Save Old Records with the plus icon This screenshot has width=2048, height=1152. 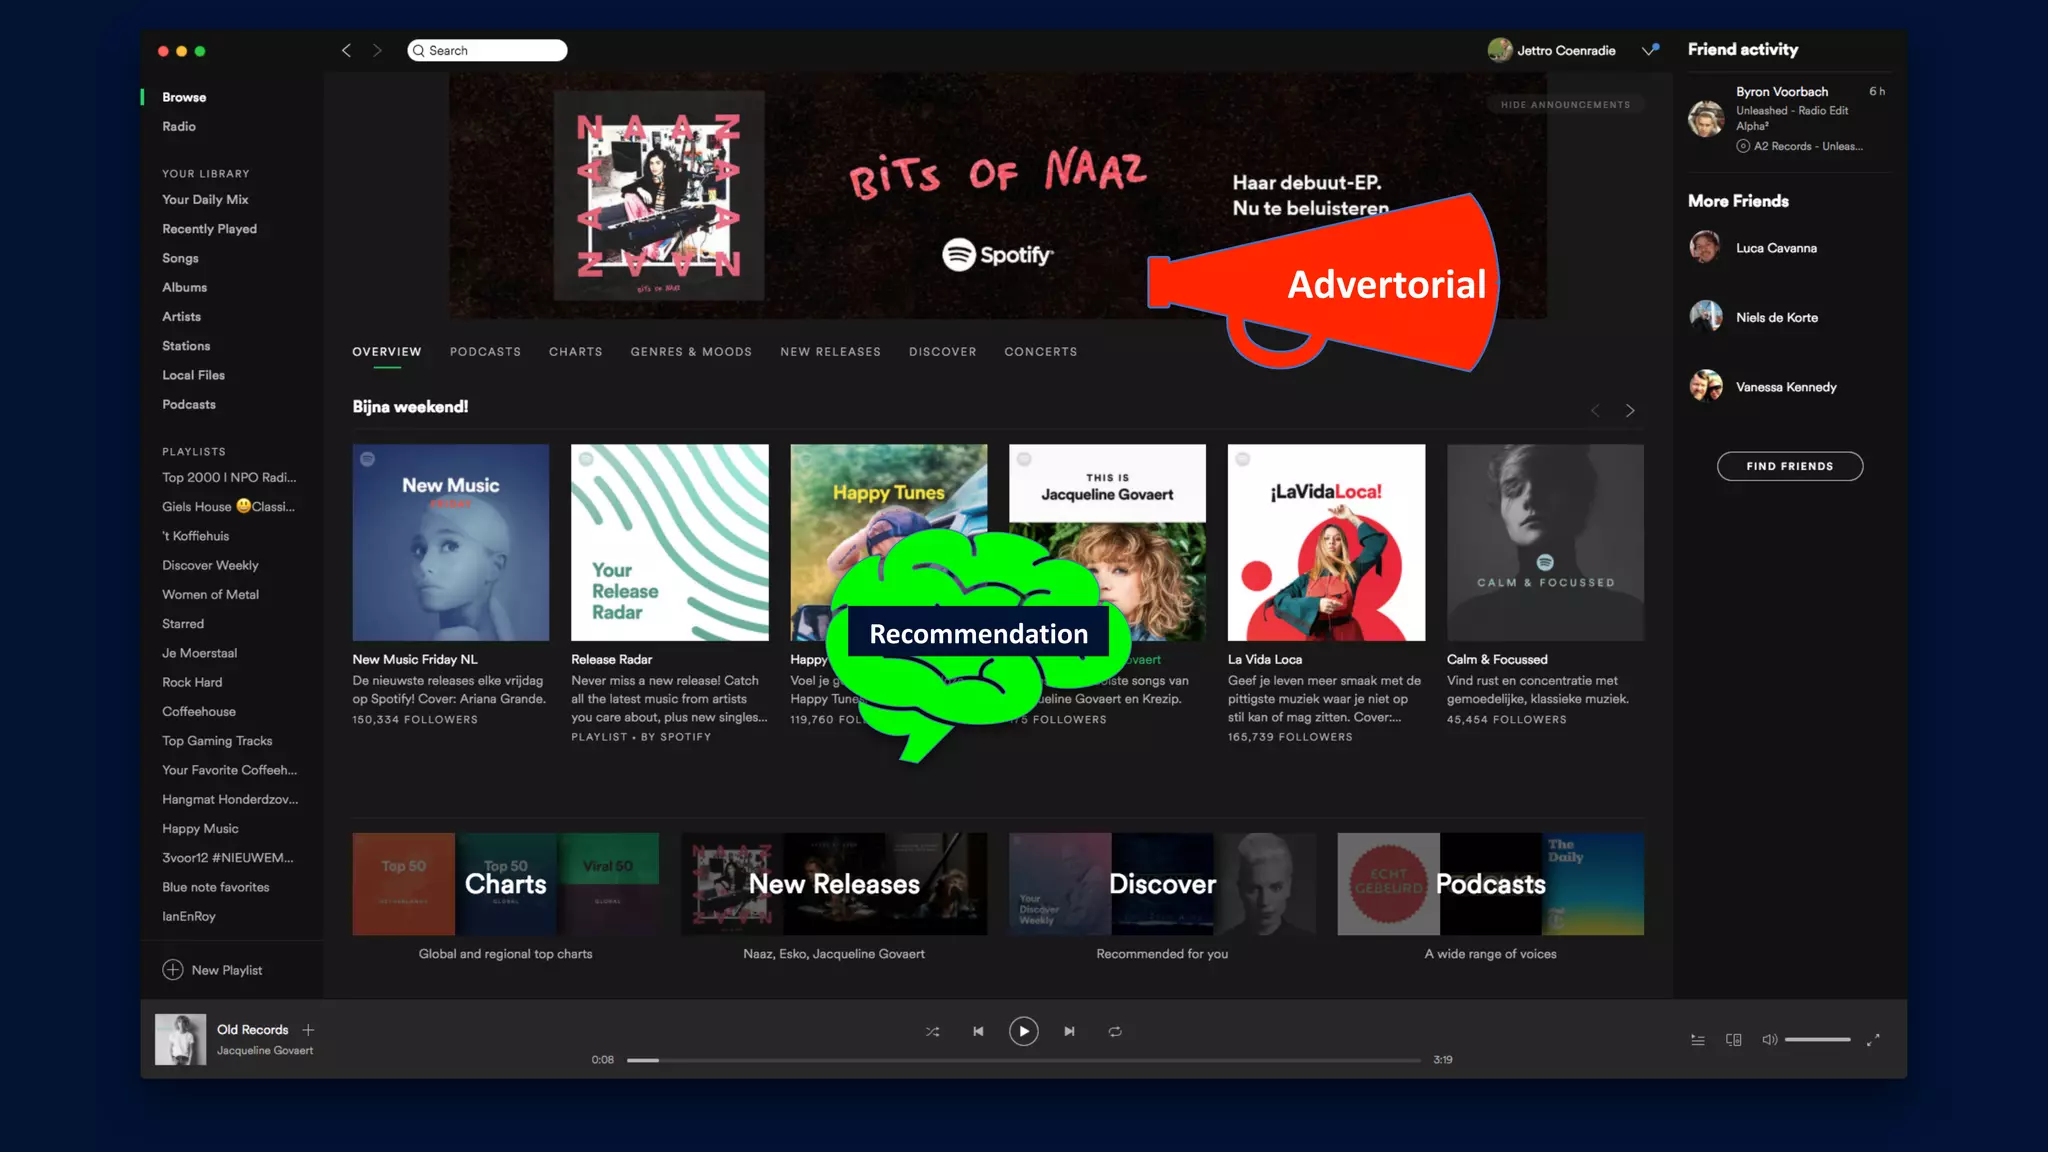click(x=308, y=1030)
